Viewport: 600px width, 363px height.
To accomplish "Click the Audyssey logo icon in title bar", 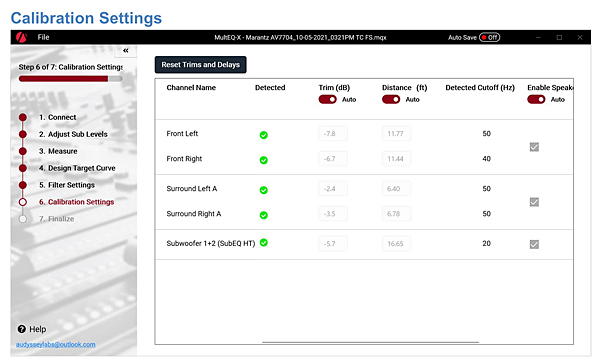I will point(22,37).
